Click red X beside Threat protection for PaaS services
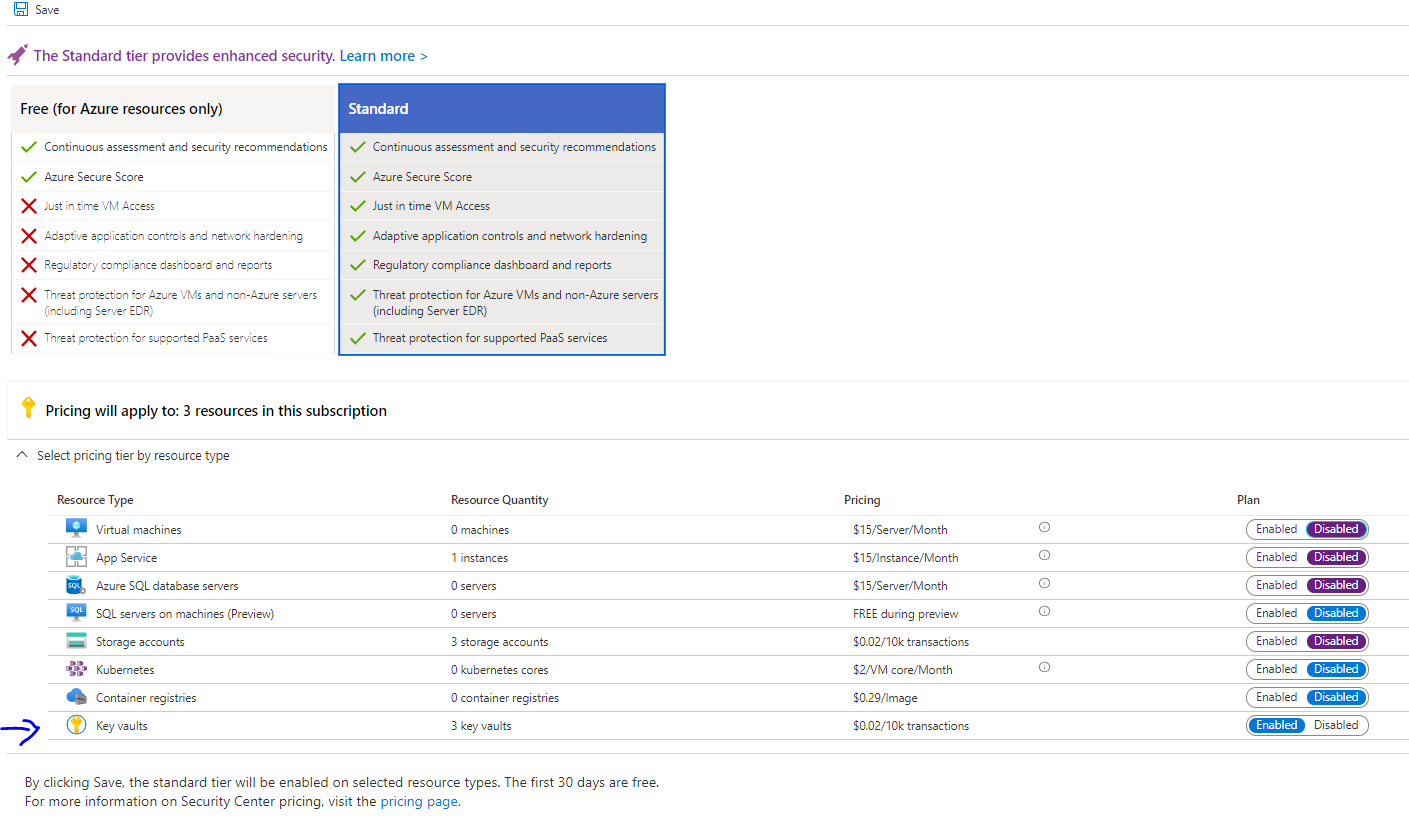1409x826 pixels. coord(29,339)
